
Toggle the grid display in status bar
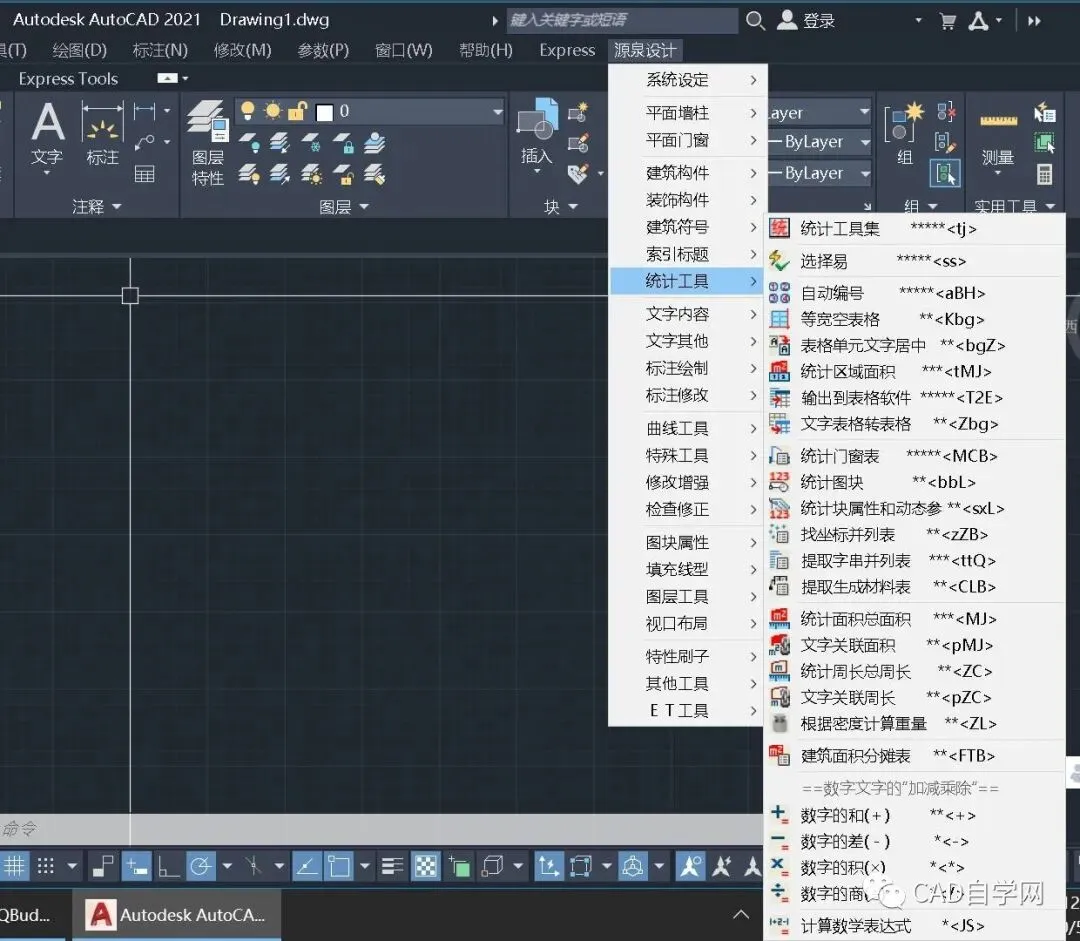(14, 866)
